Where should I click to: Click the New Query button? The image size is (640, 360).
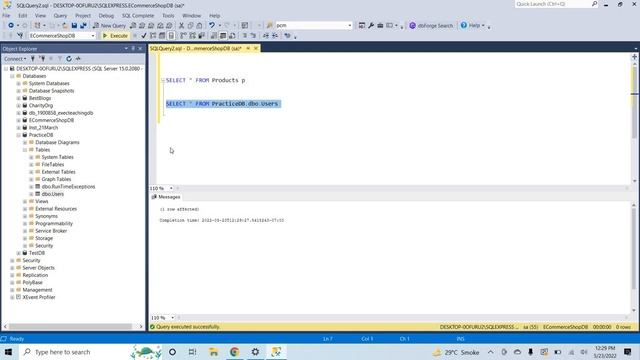click(x=109, y=25)
